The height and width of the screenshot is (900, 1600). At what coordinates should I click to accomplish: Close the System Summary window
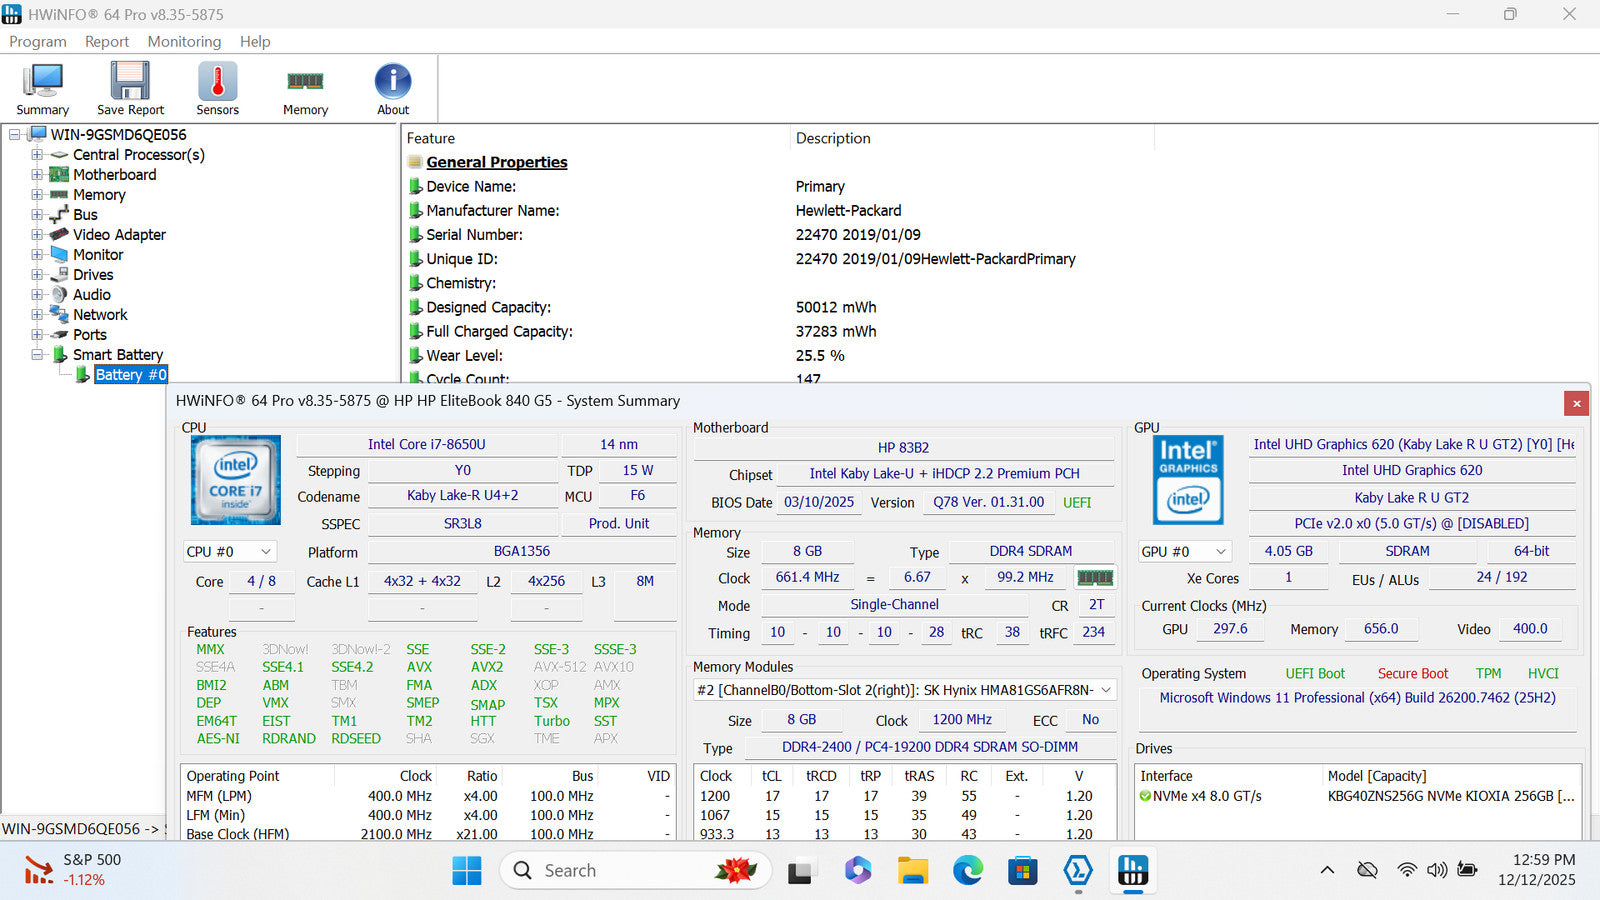(1576, 403)
